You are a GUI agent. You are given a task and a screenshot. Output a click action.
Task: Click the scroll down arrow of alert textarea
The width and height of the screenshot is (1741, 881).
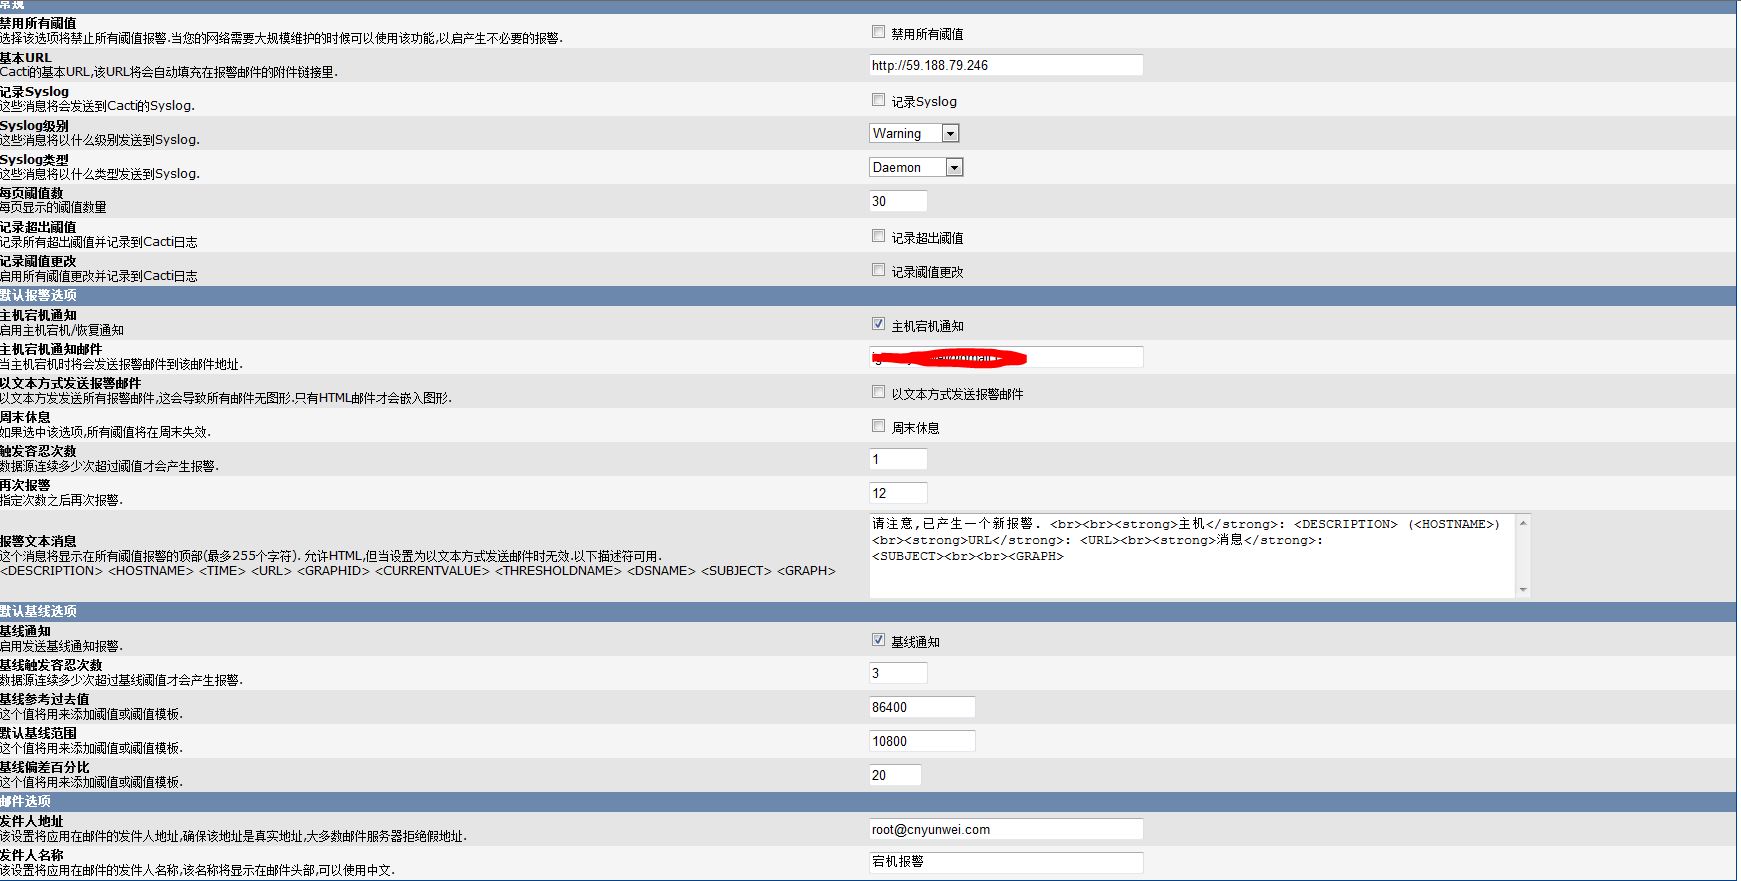coord(1523,590)
